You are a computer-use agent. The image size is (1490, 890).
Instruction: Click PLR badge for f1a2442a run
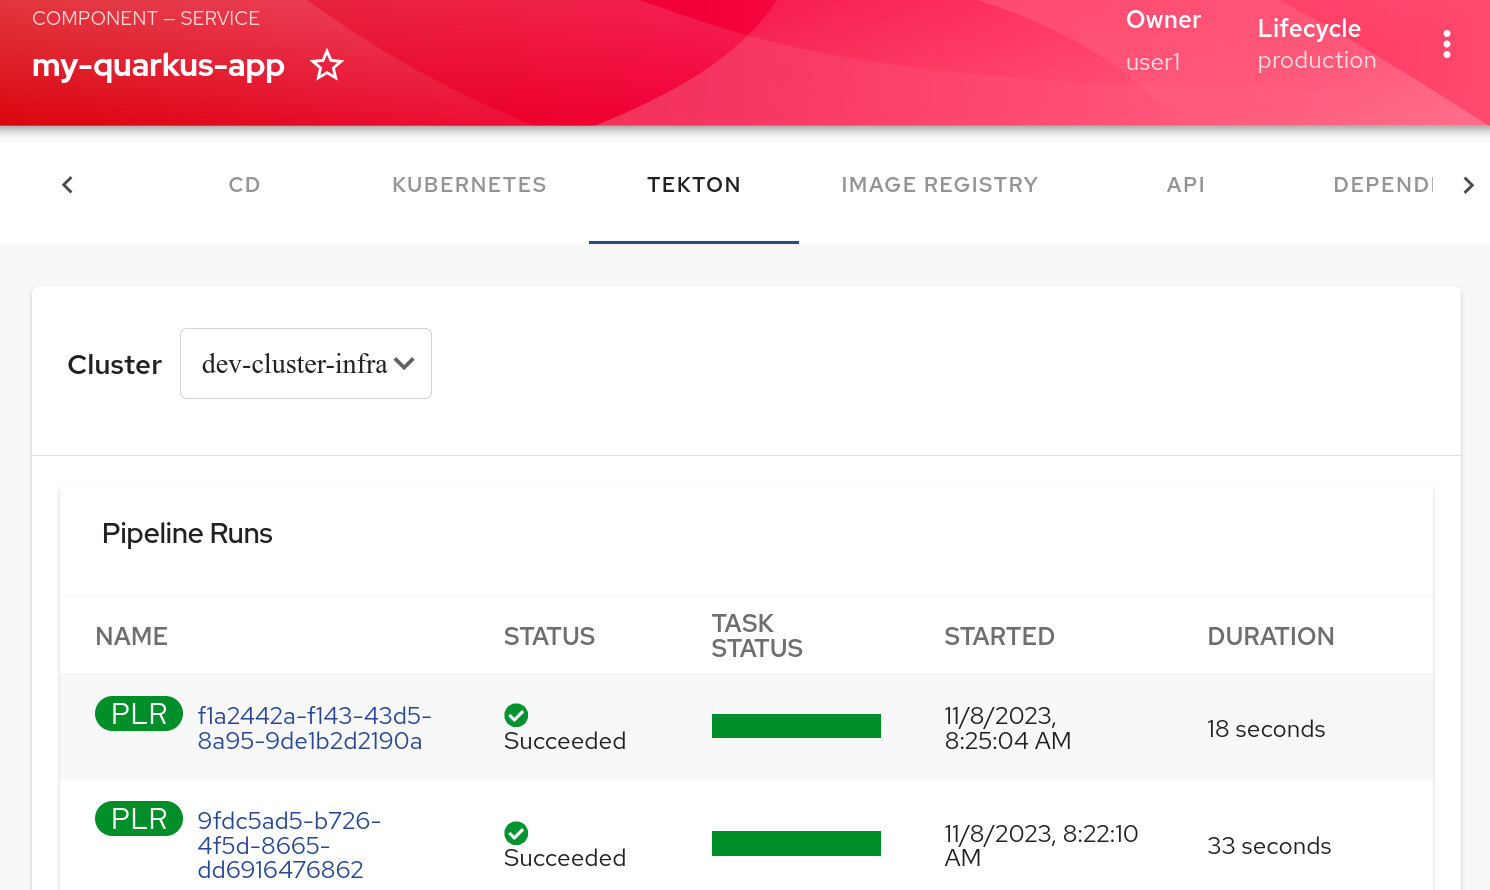[139, 714]
